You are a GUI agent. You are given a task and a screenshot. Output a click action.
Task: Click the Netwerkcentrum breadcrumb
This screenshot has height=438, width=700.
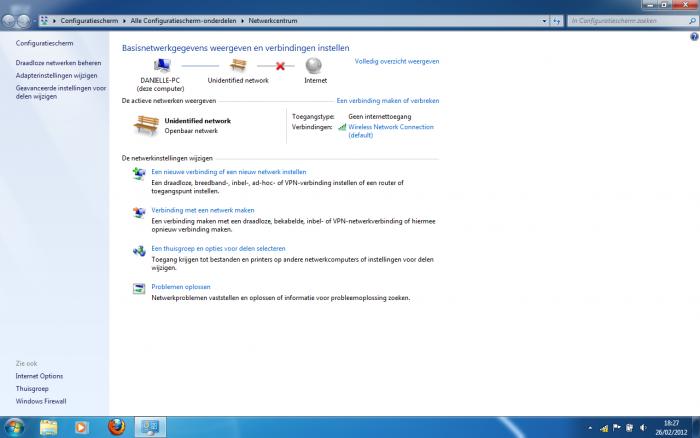pos(273,21)
